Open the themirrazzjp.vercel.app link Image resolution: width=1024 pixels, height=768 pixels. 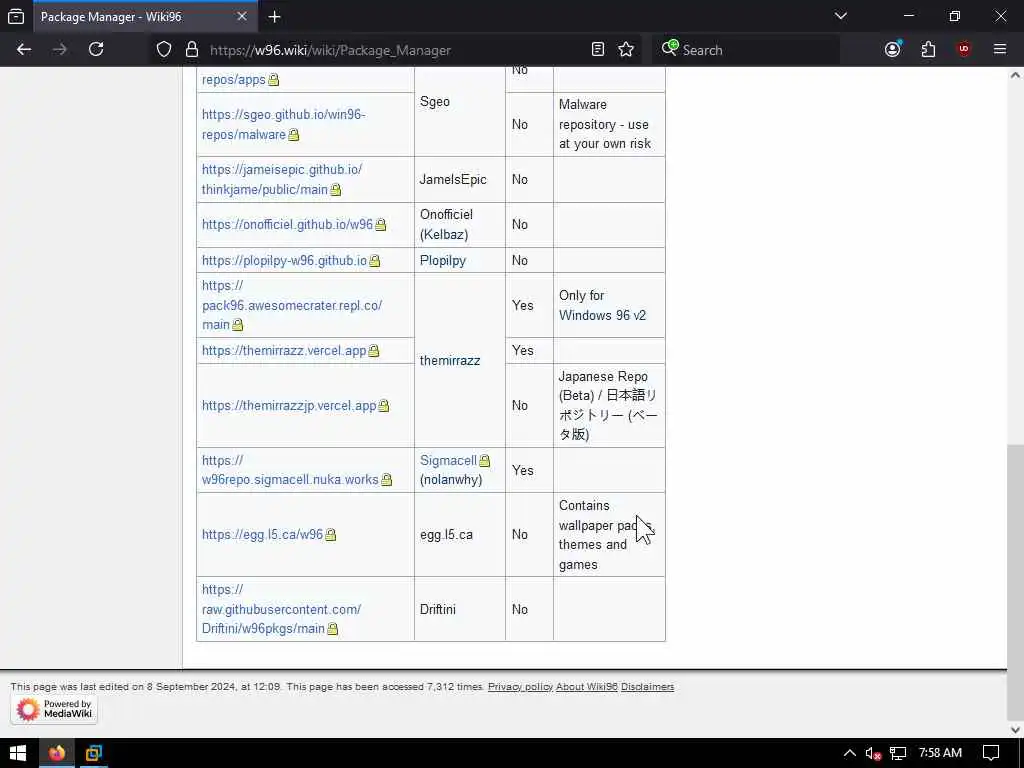click(289, 406)
